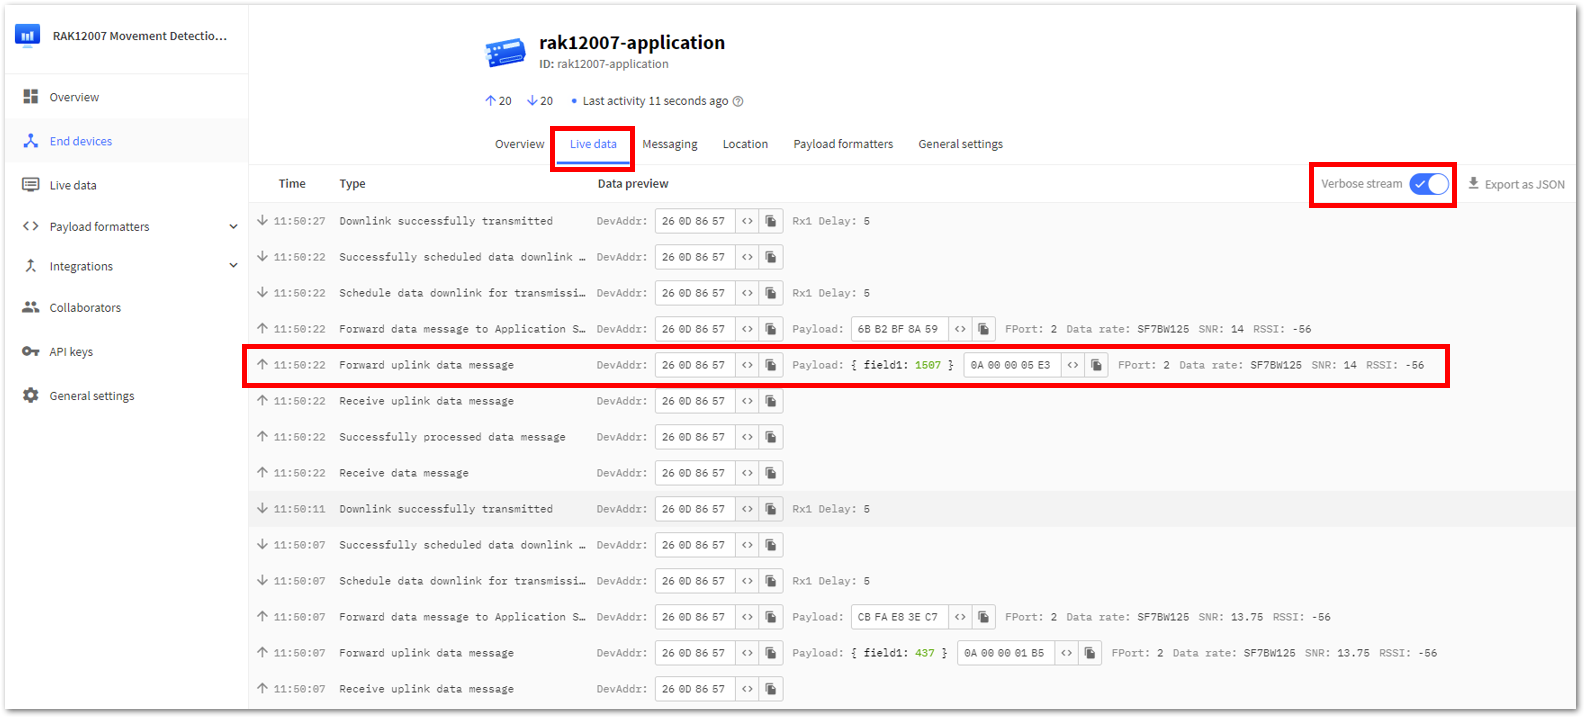Viewport: 1585px width, 718px height.
Task: Open End devices from the sidebar icon
Action: pyautogui.click(x=31, y=141)
